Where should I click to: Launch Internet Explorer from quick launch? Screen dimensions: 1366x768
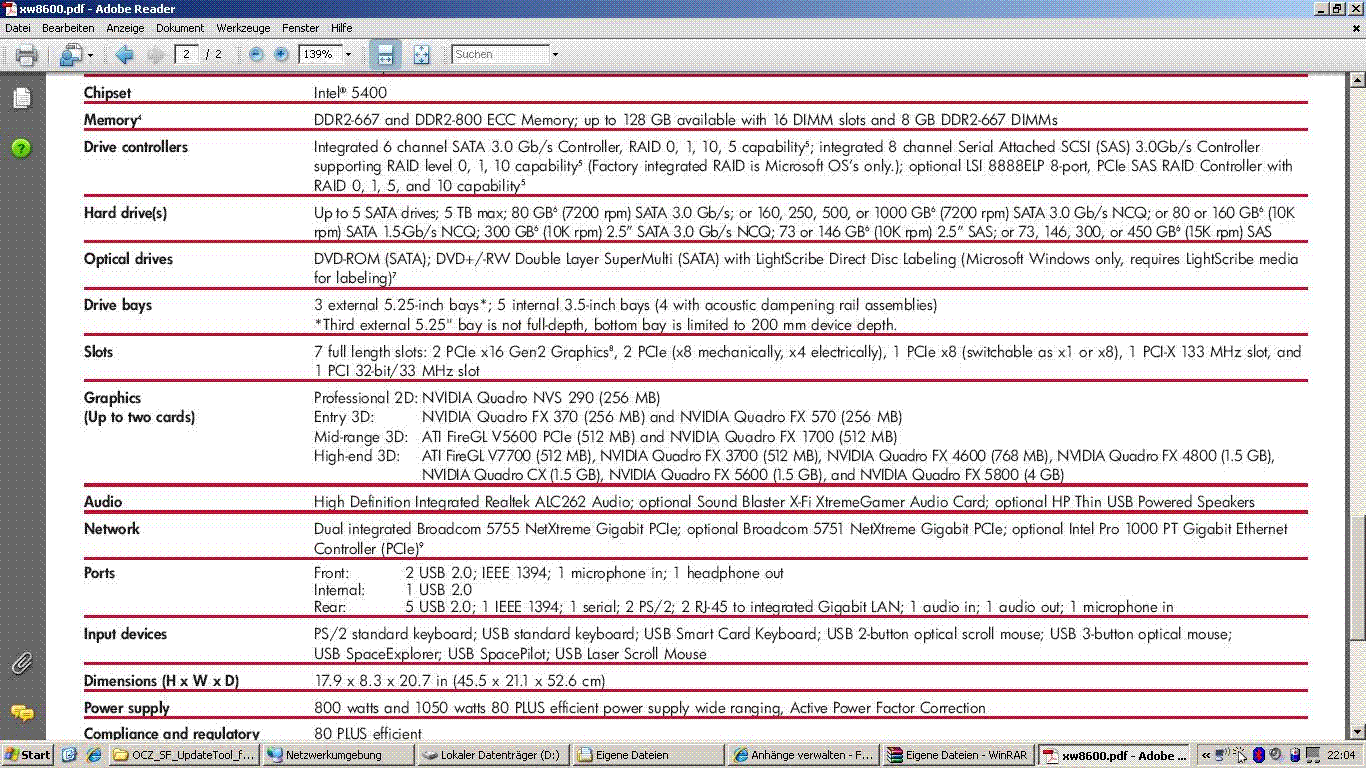pyautogui.click(x=95, y=755)
